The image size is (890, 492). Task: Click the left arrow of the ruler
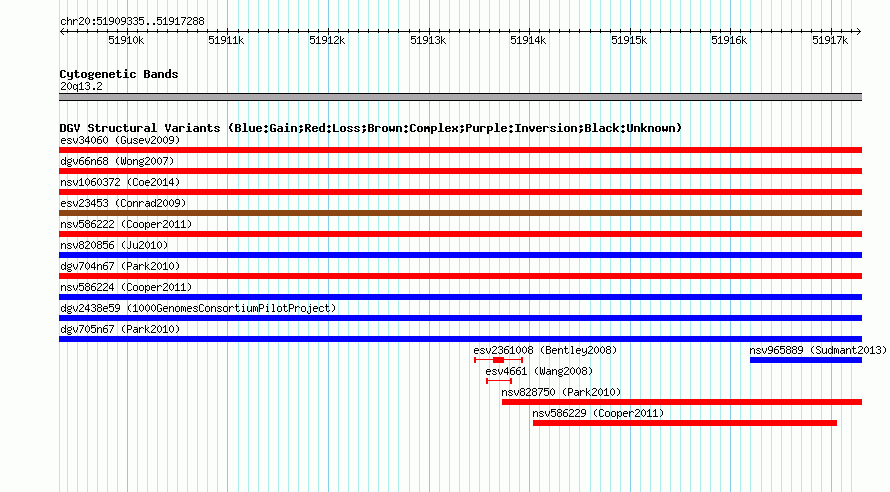coord(62,31)
